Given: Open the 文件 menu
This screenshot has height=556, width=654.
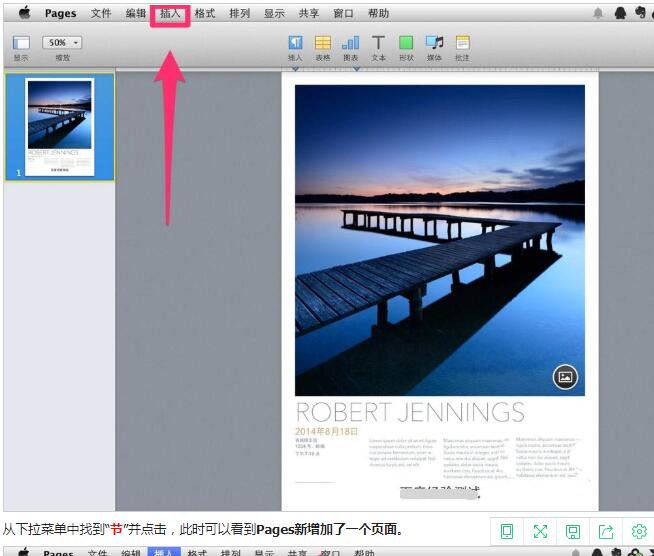Looking at the screenshot, I should [x=101, y=14].
